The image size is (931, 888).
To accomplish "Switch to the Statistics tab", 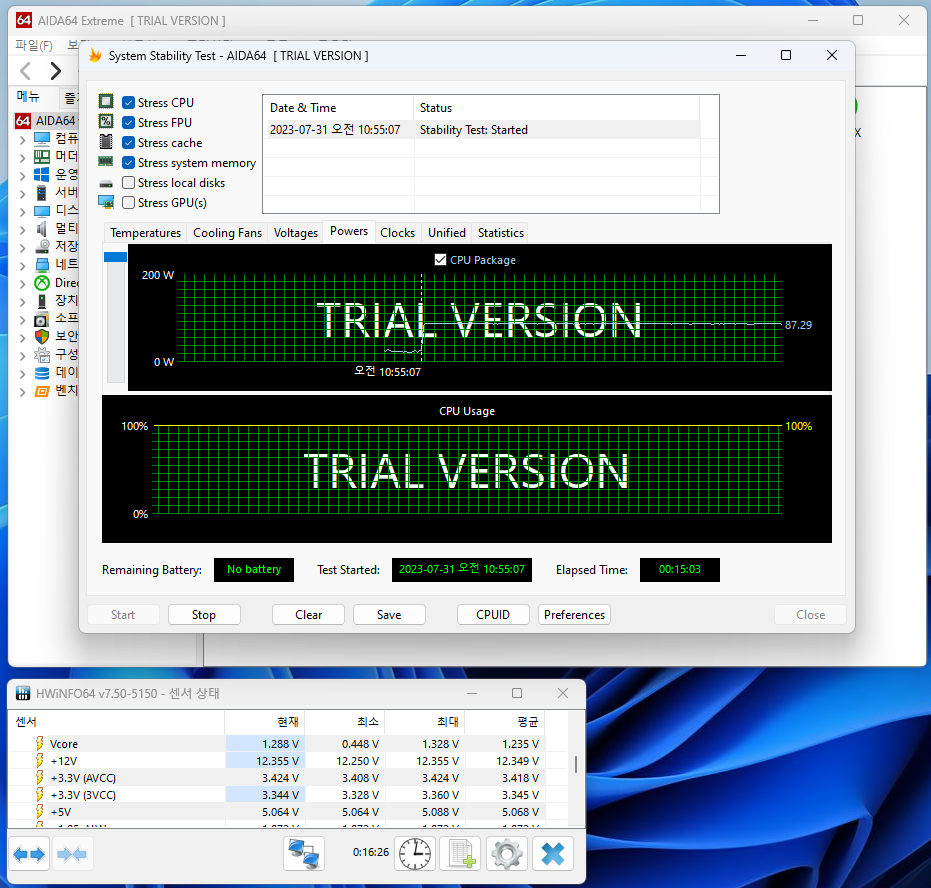I will click(501, 233).
